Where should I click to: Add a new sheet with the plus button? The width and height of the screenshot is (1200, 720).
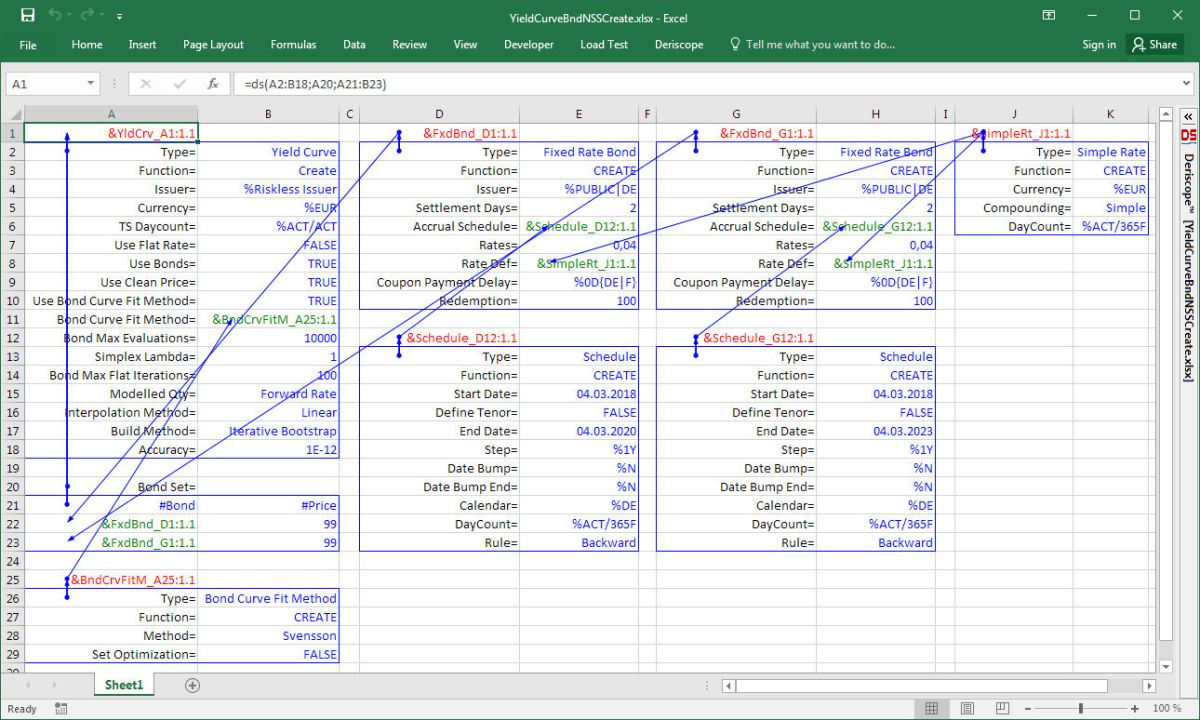coord(193,685)
